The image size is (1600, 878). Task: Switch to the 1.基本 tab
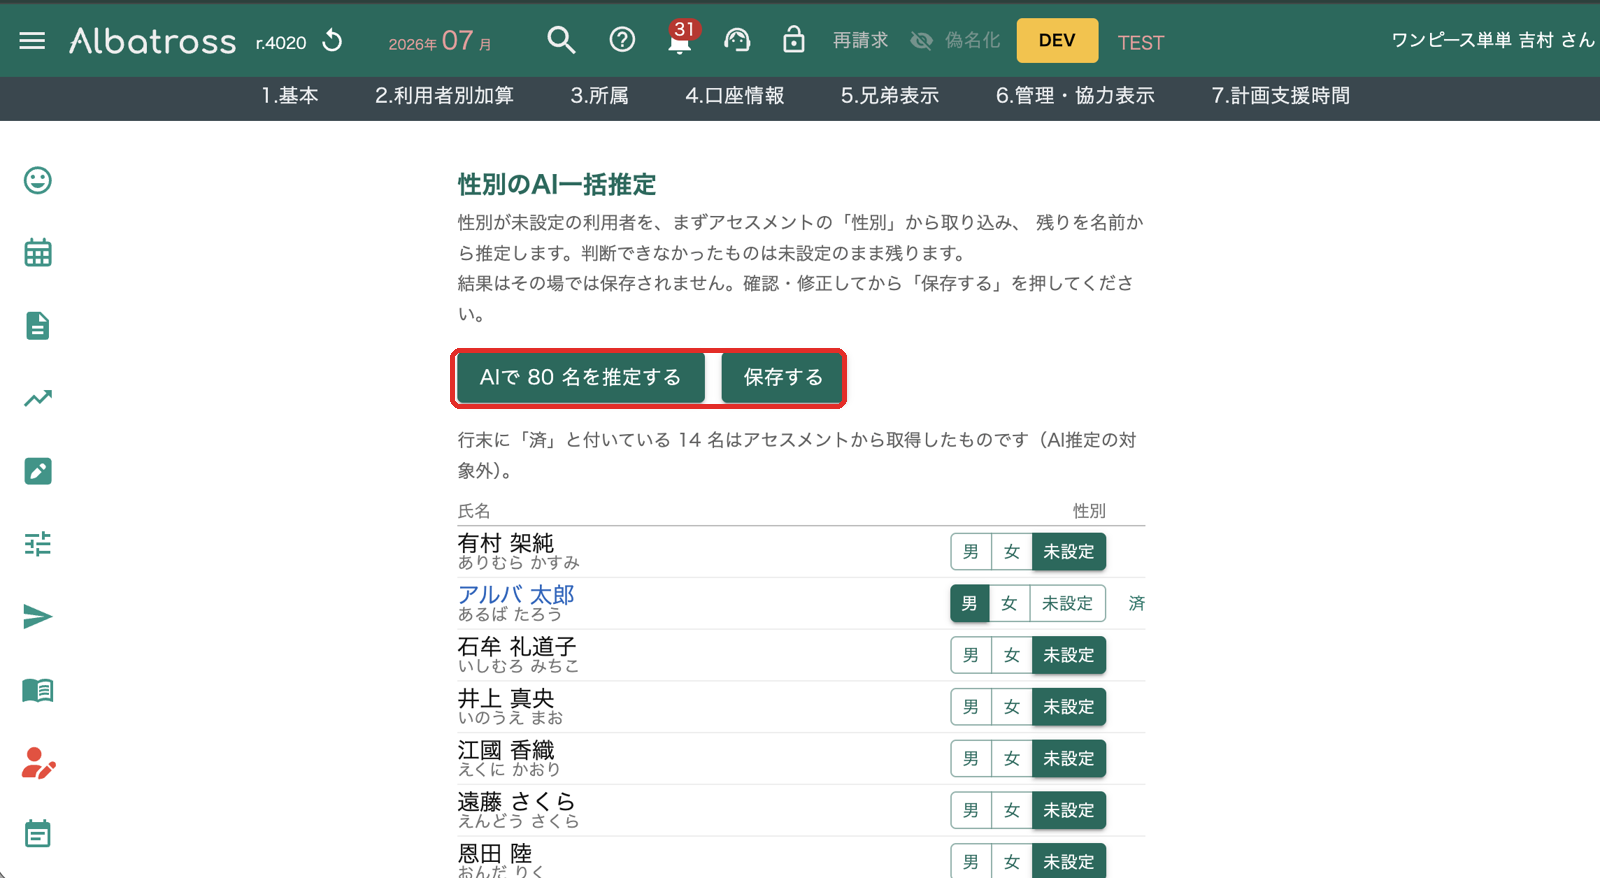pyautogui.click(x=290, y=96)
